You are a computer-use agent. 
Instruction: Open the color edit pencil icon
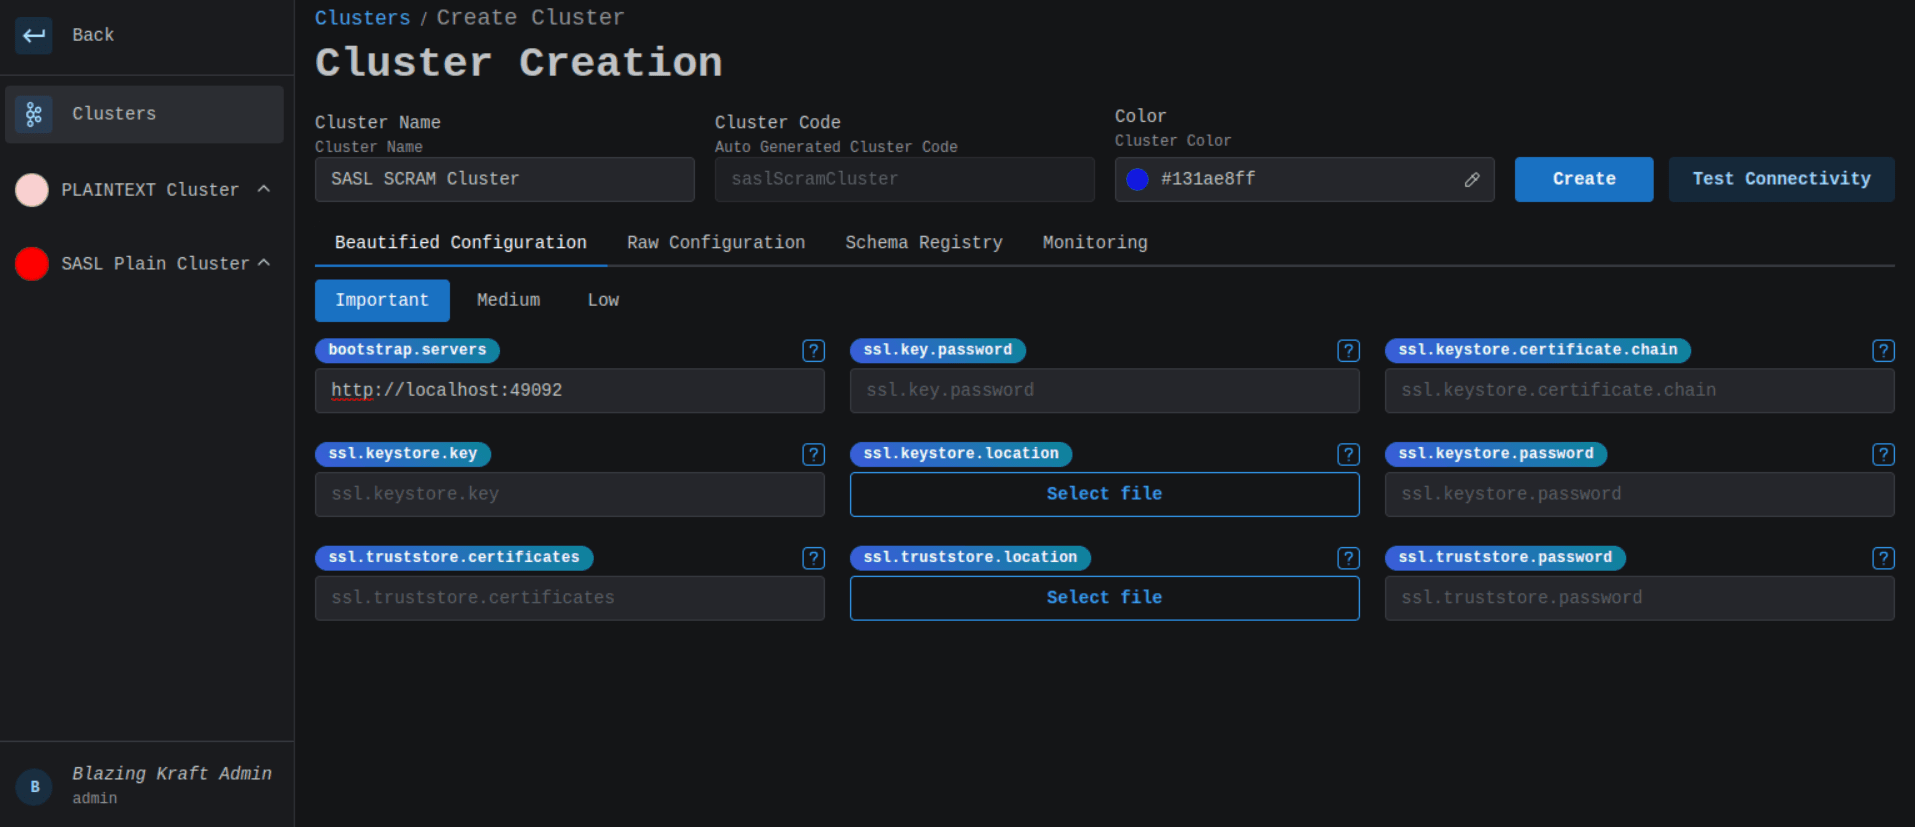(x=1472, y=180)
